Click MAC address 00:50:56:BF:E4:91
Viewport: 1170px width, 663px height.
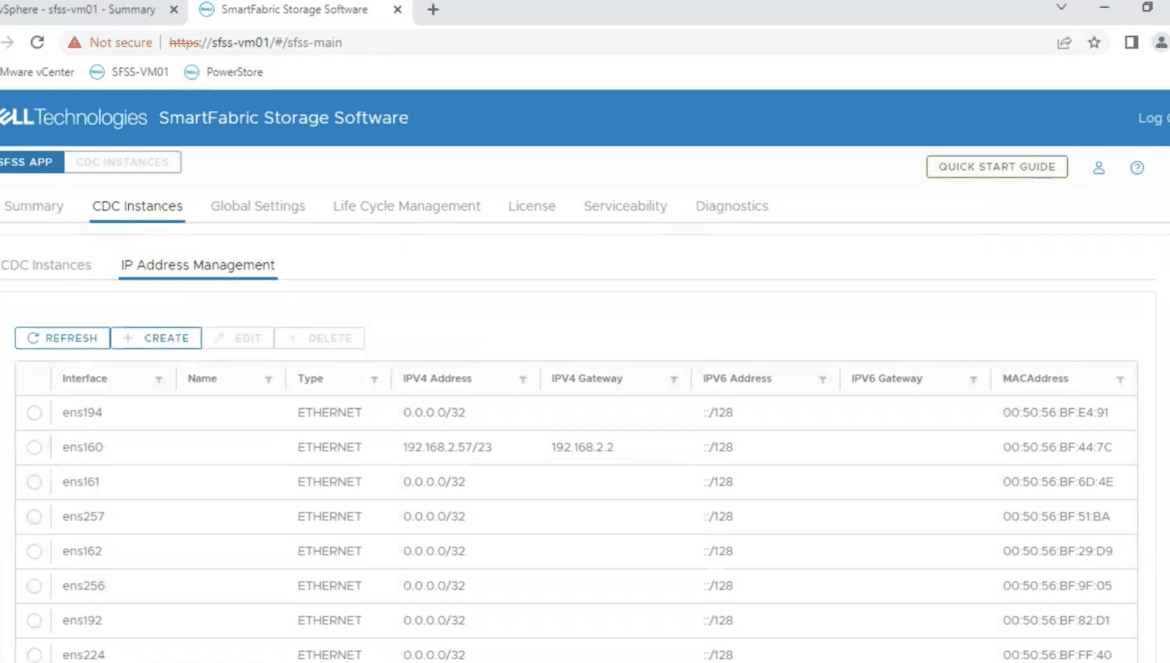coord(1056,412)
